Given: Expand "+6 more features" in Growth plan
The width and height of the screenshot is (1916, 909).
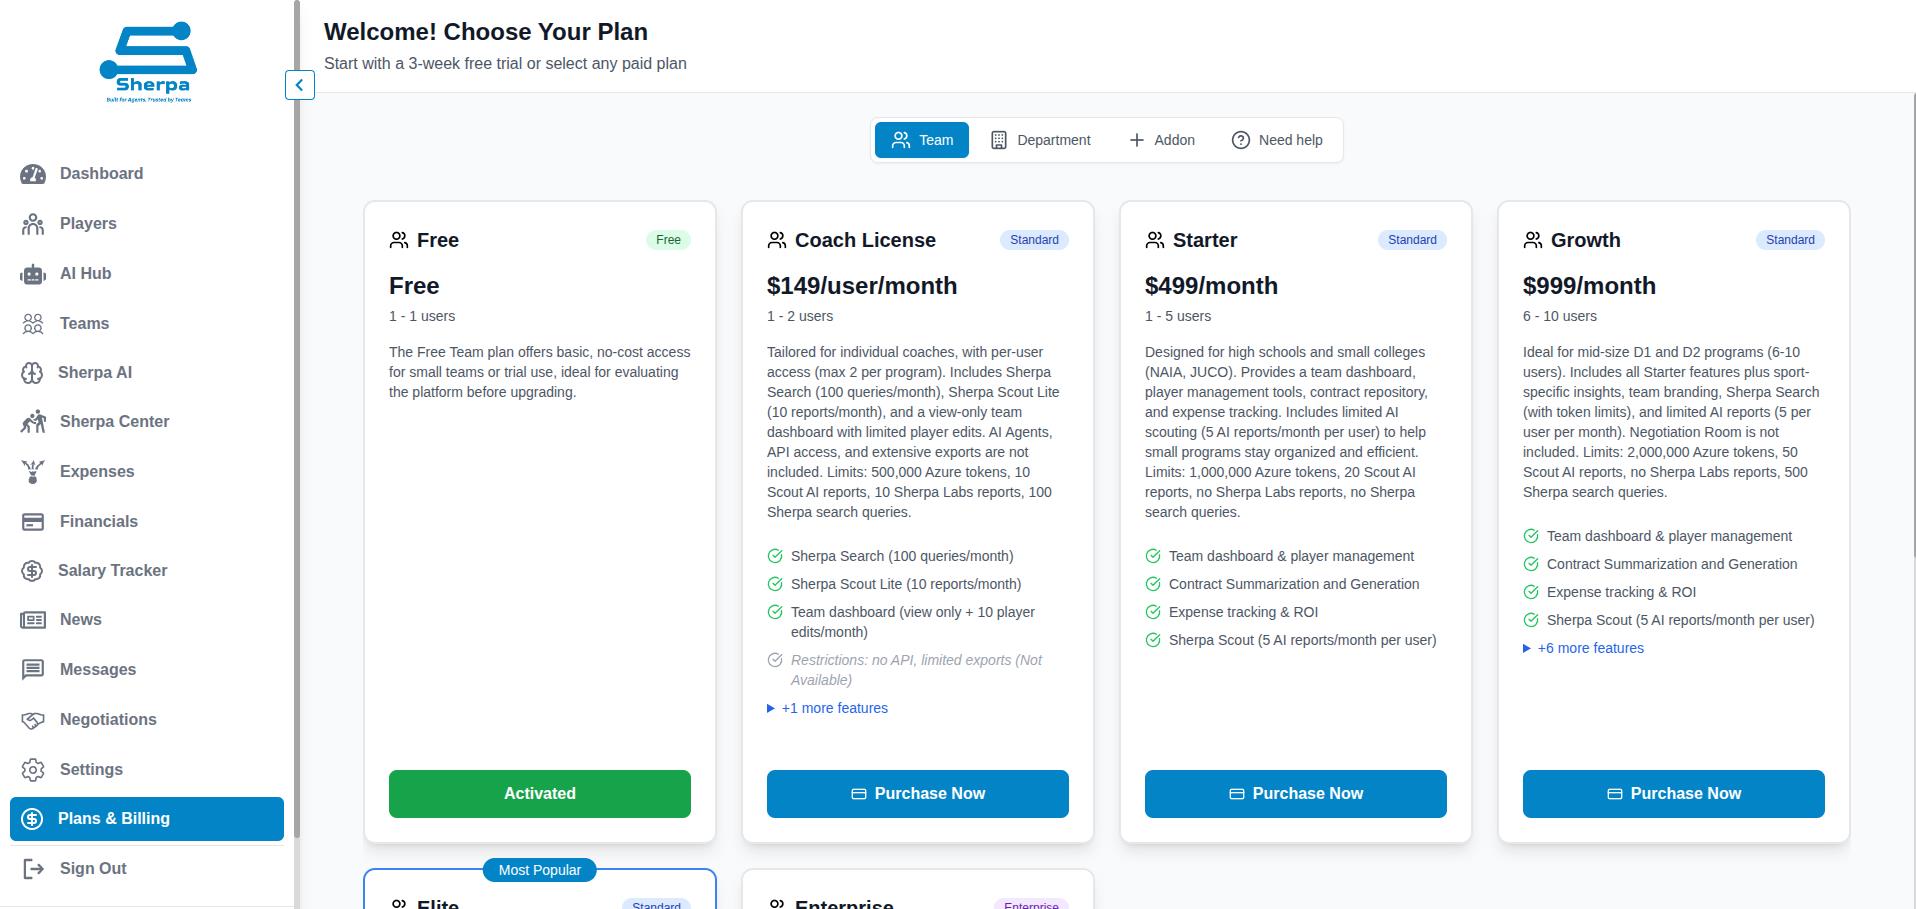Looking at the screenshot, I should coord(1590,648).
